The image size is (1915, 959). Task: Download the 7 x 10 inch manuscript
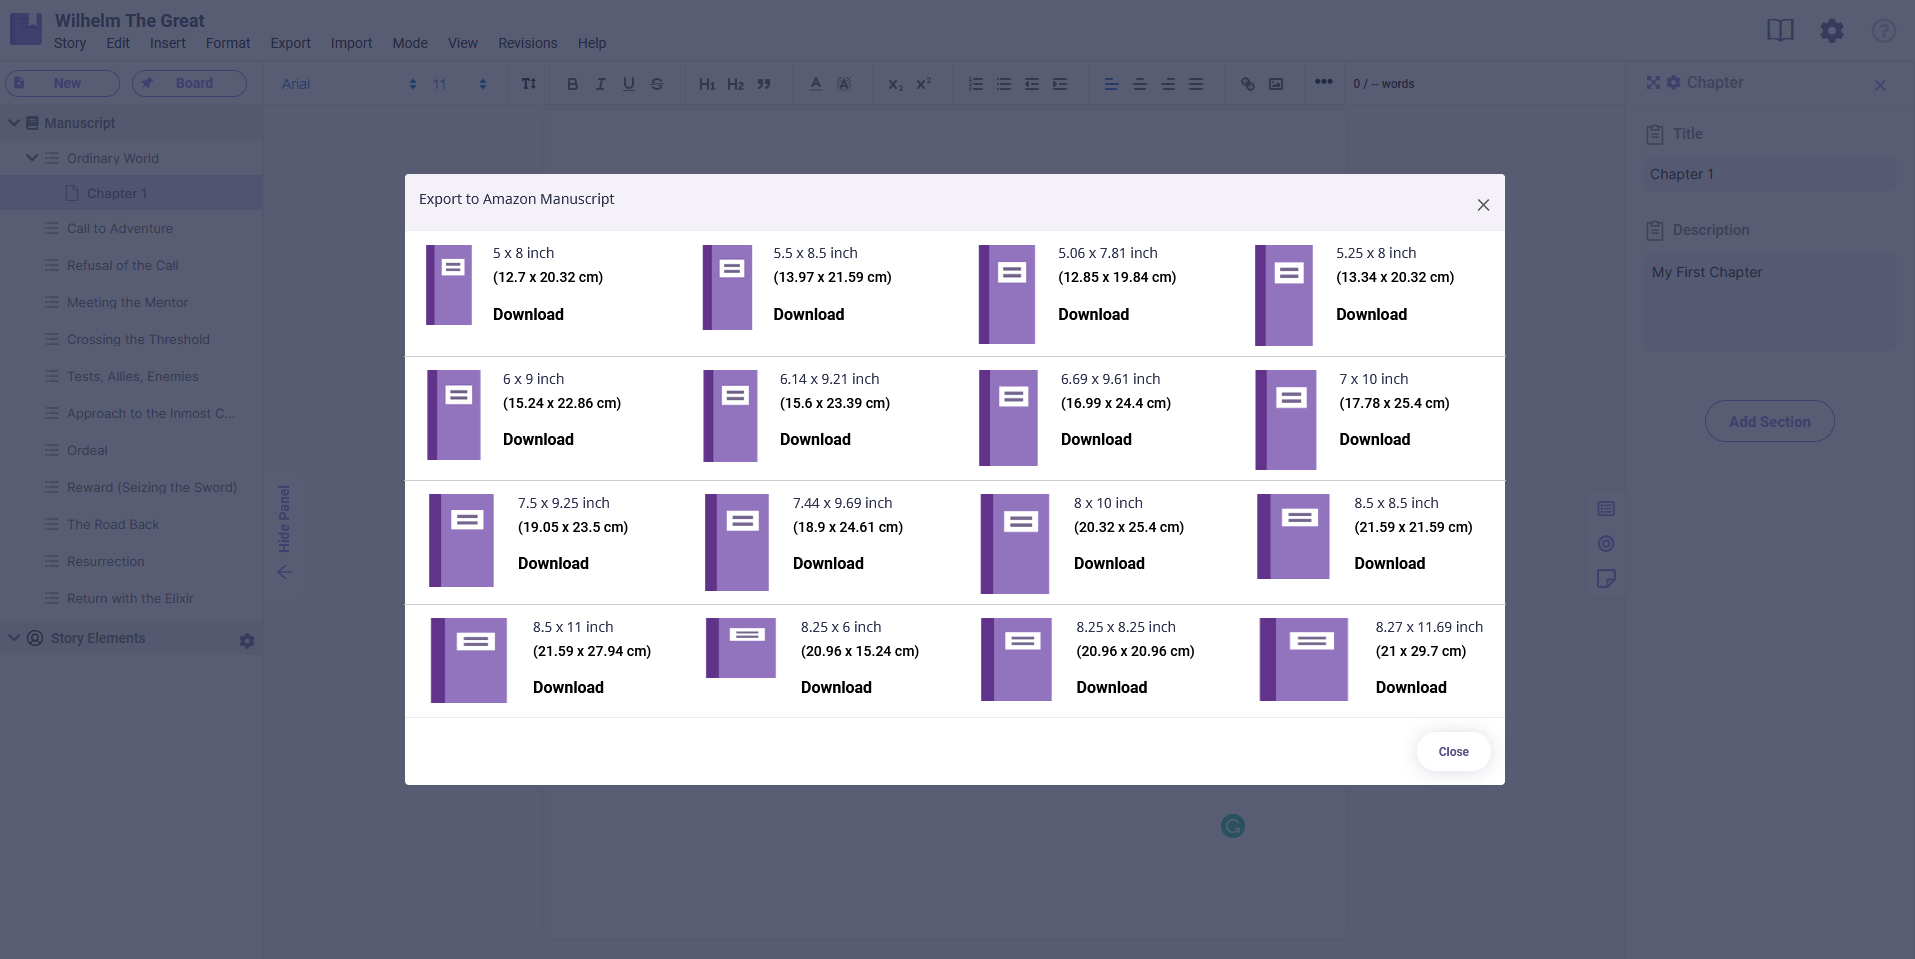pyautogui.click(x=1374, y=439)
